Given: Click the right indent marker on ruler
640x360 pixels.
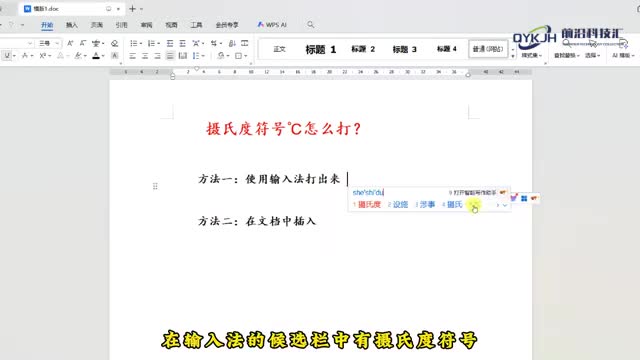Looking at the screenshot, I should (468, 75).
